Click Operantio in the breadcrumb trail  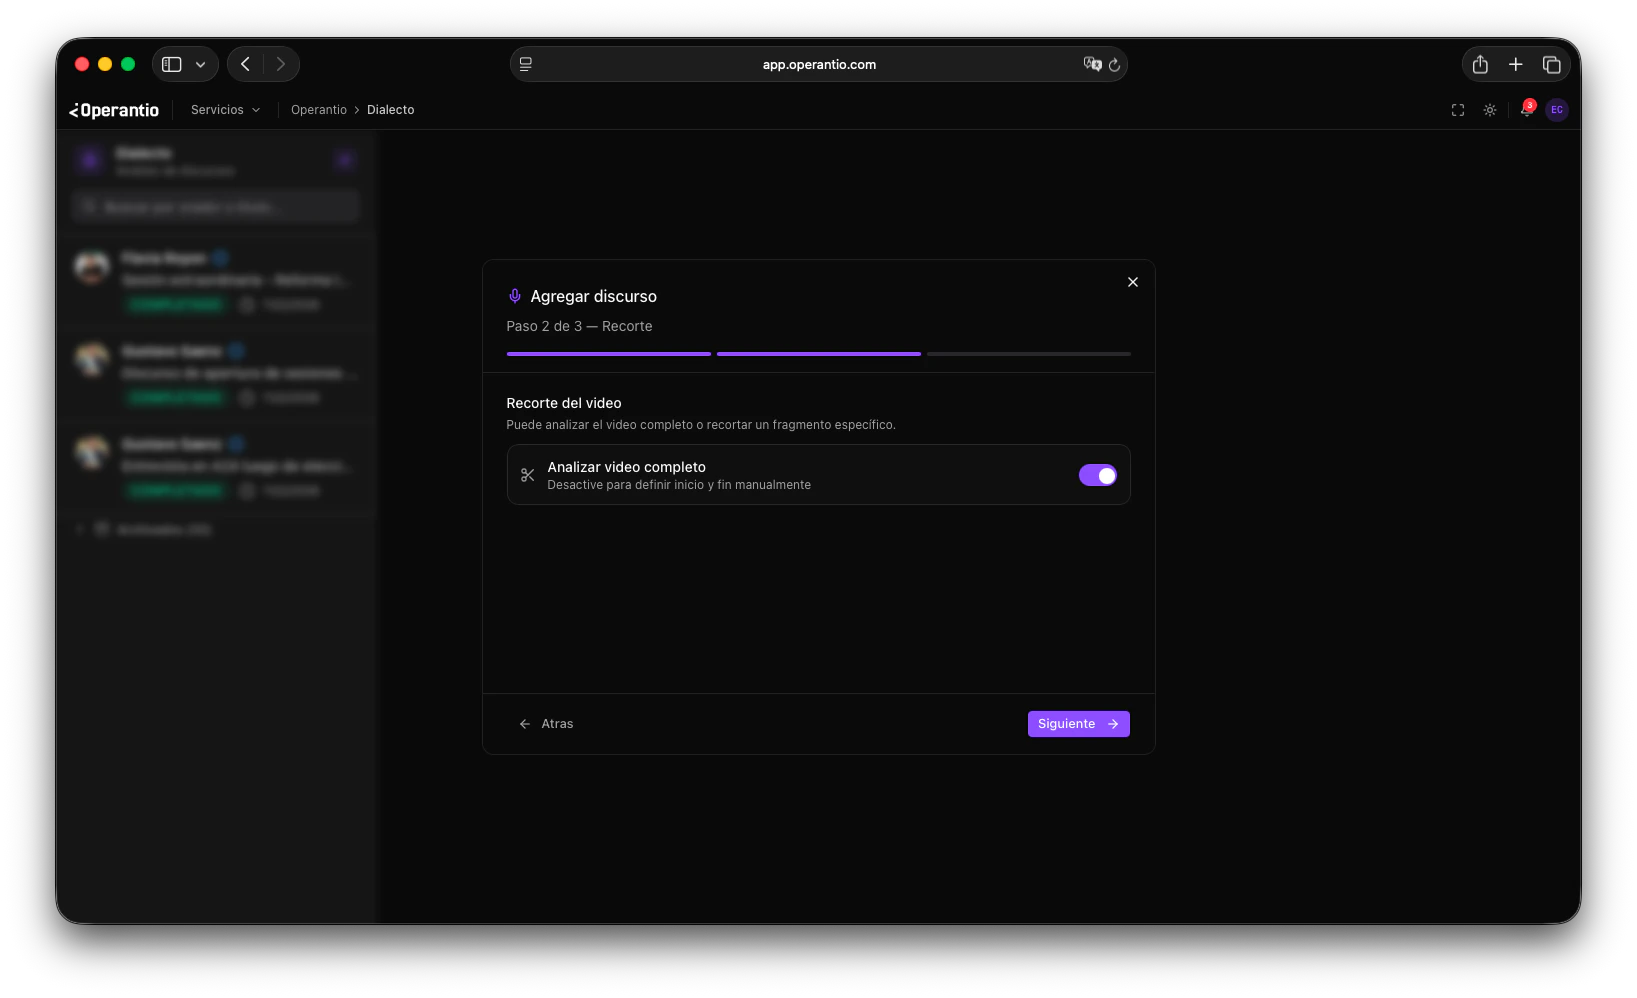318,110
